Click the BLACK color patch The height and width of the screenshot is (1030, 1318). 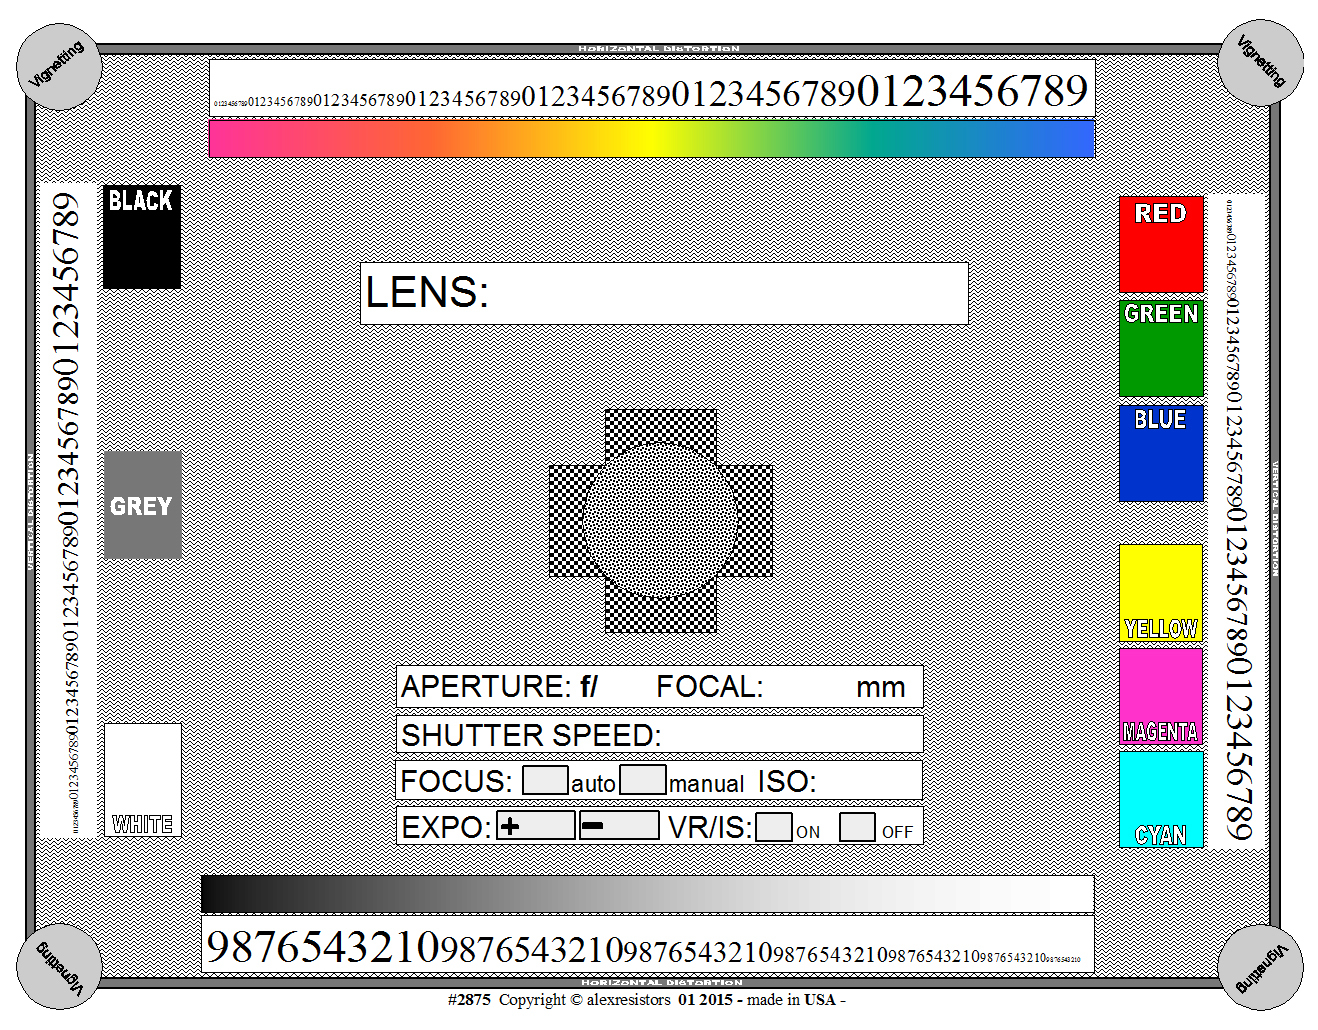[142, 237]
